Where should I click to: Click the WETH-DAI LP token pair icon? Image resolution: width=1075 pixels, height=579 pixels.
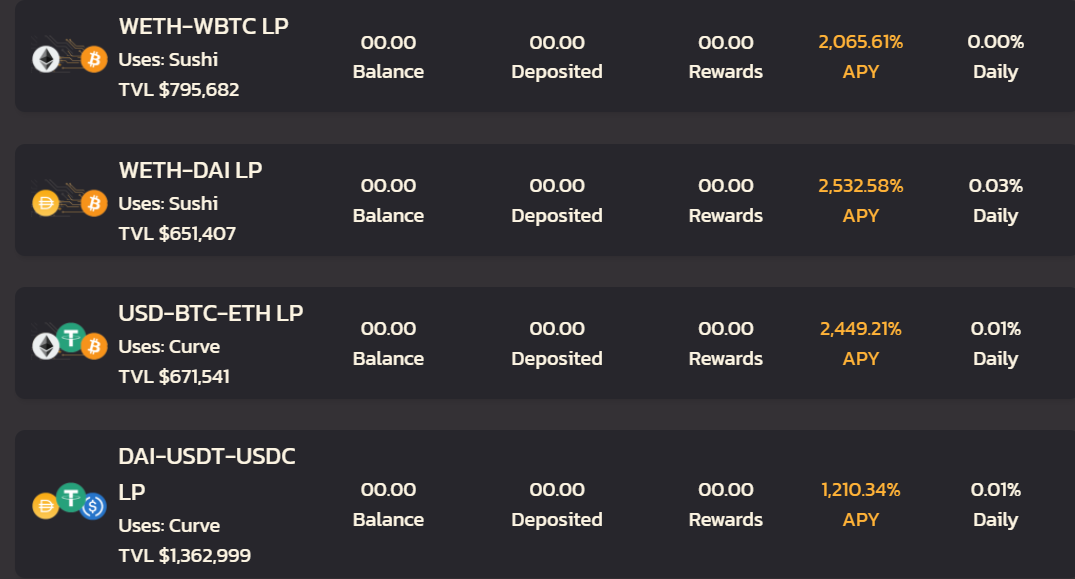(70, 203)
